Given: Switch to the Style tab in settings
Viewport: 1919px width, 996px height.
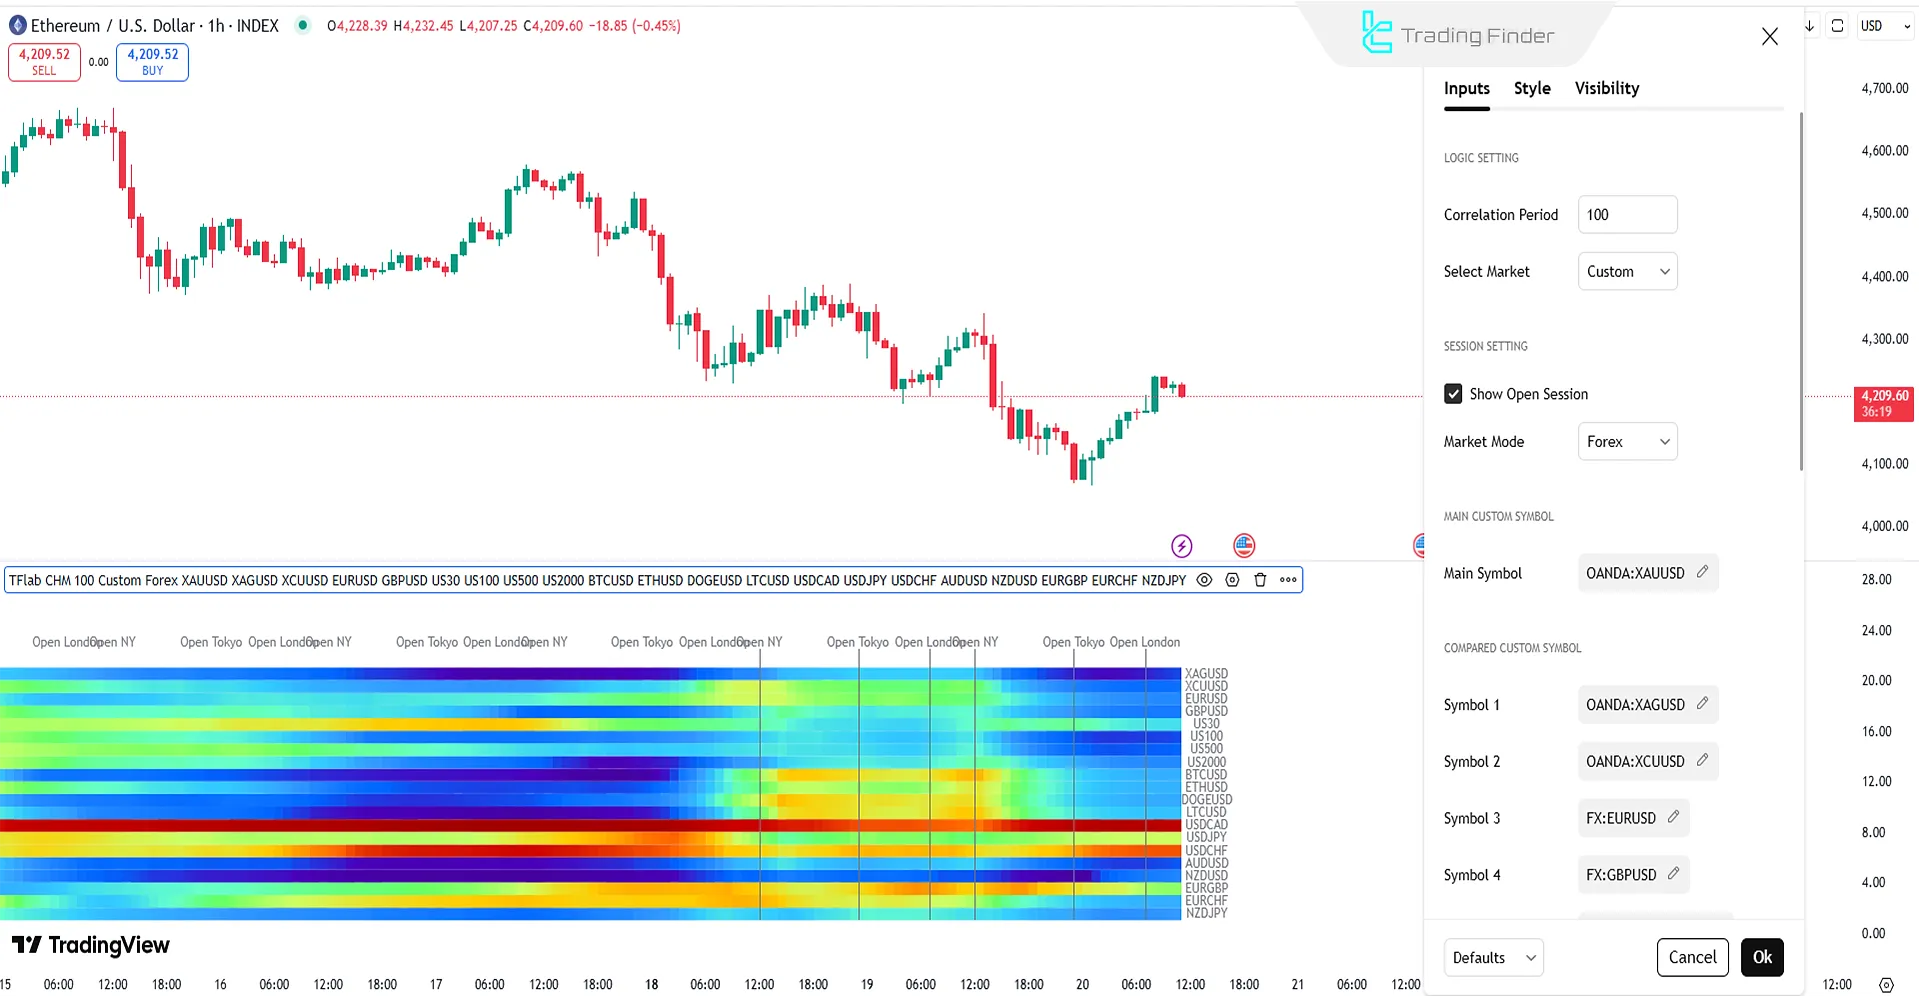Looking at the screenshot, I should pos(1532,88).
